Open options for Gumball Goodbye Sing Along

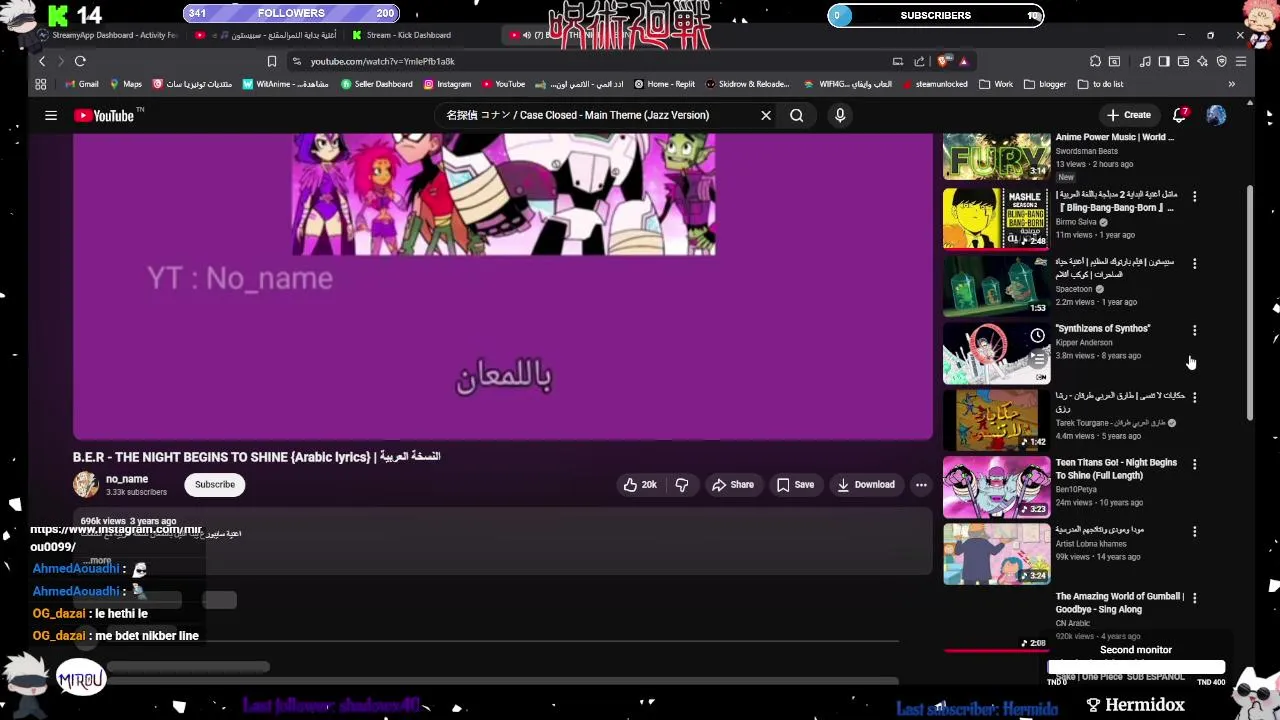click(1194, 598)
